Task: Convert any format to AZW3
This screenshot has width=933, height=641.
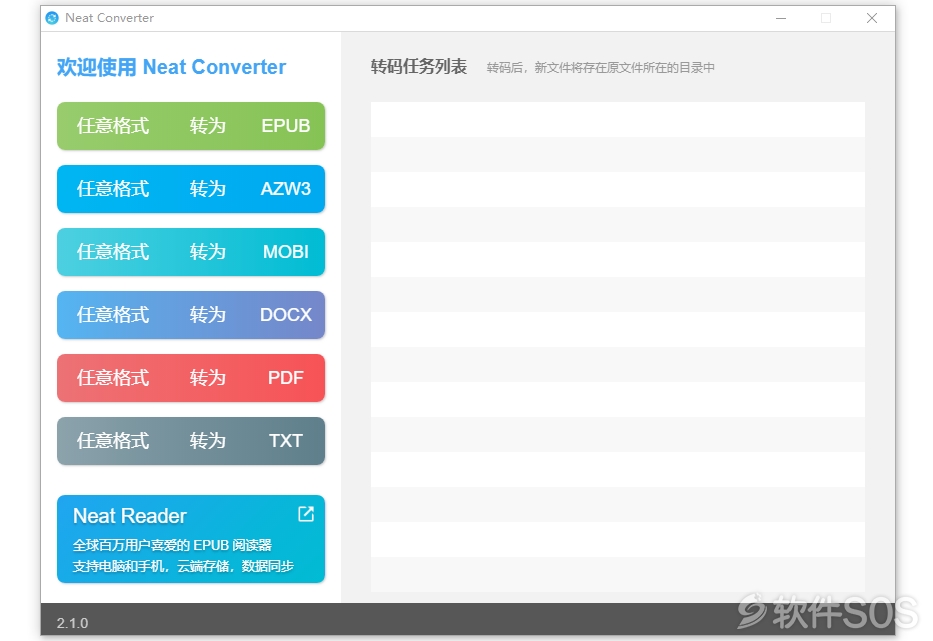Action: coord(191,189)
